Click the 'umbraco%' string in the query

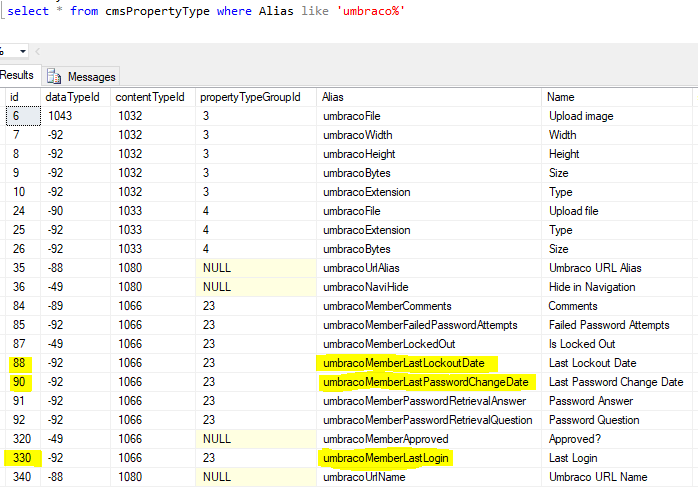pyautogui.click(x=370, y=11)
